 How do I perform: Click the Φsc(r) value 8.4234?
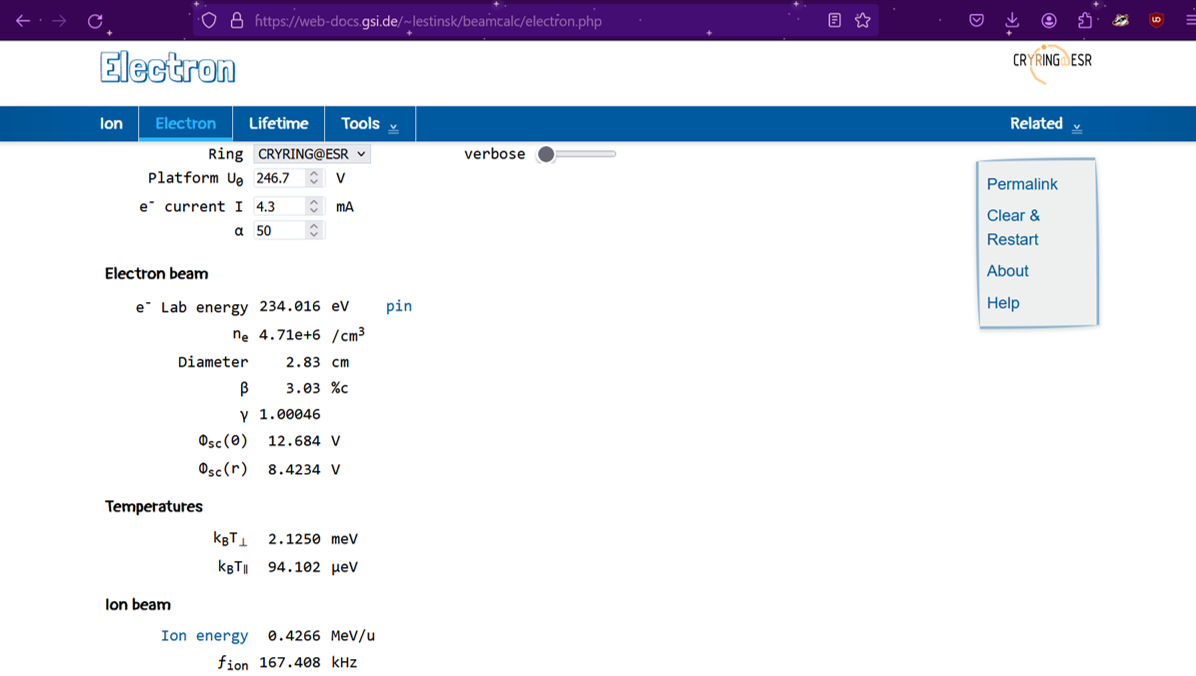(294, 469)
